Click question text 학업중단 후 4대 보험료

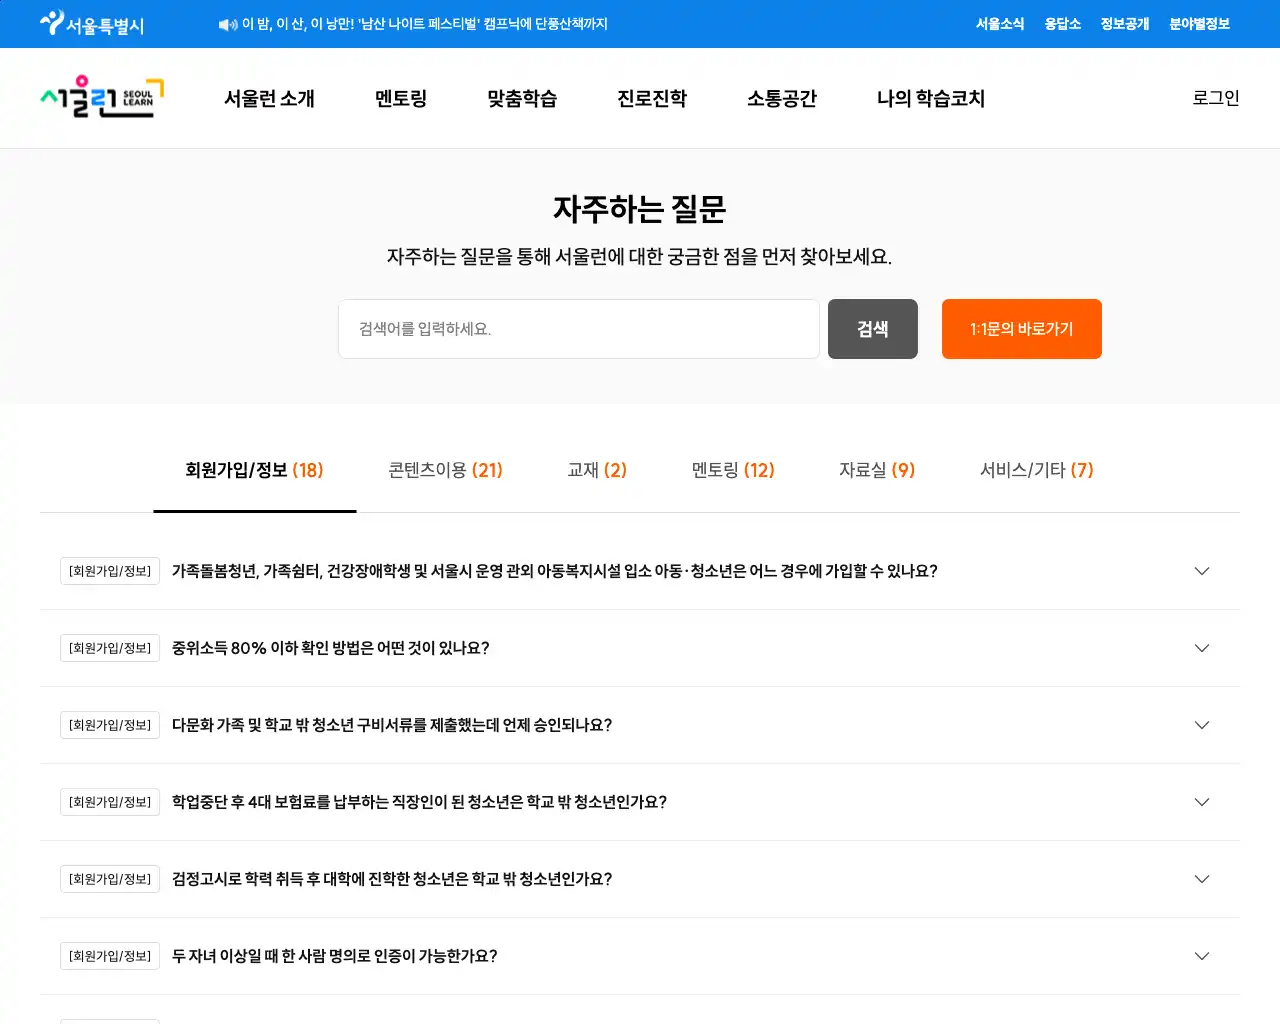point(419,802)
